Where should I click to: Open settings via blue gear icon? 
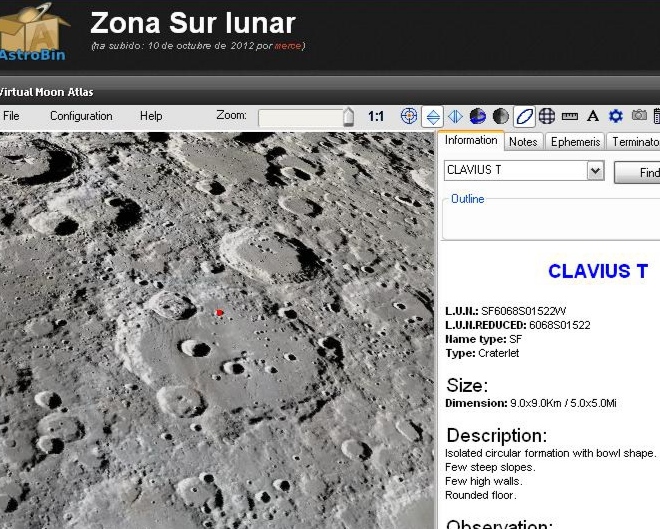pos(616,116)
